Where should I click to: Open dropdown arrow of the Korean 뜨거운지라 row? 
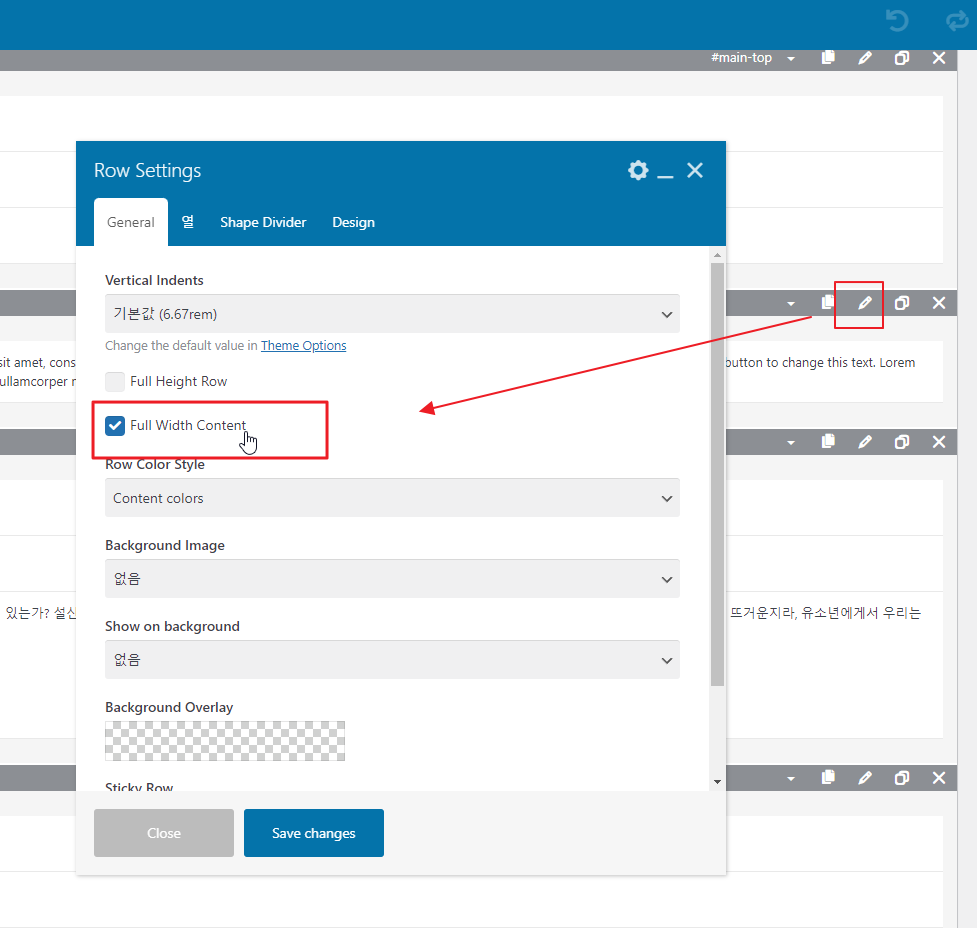791,442
